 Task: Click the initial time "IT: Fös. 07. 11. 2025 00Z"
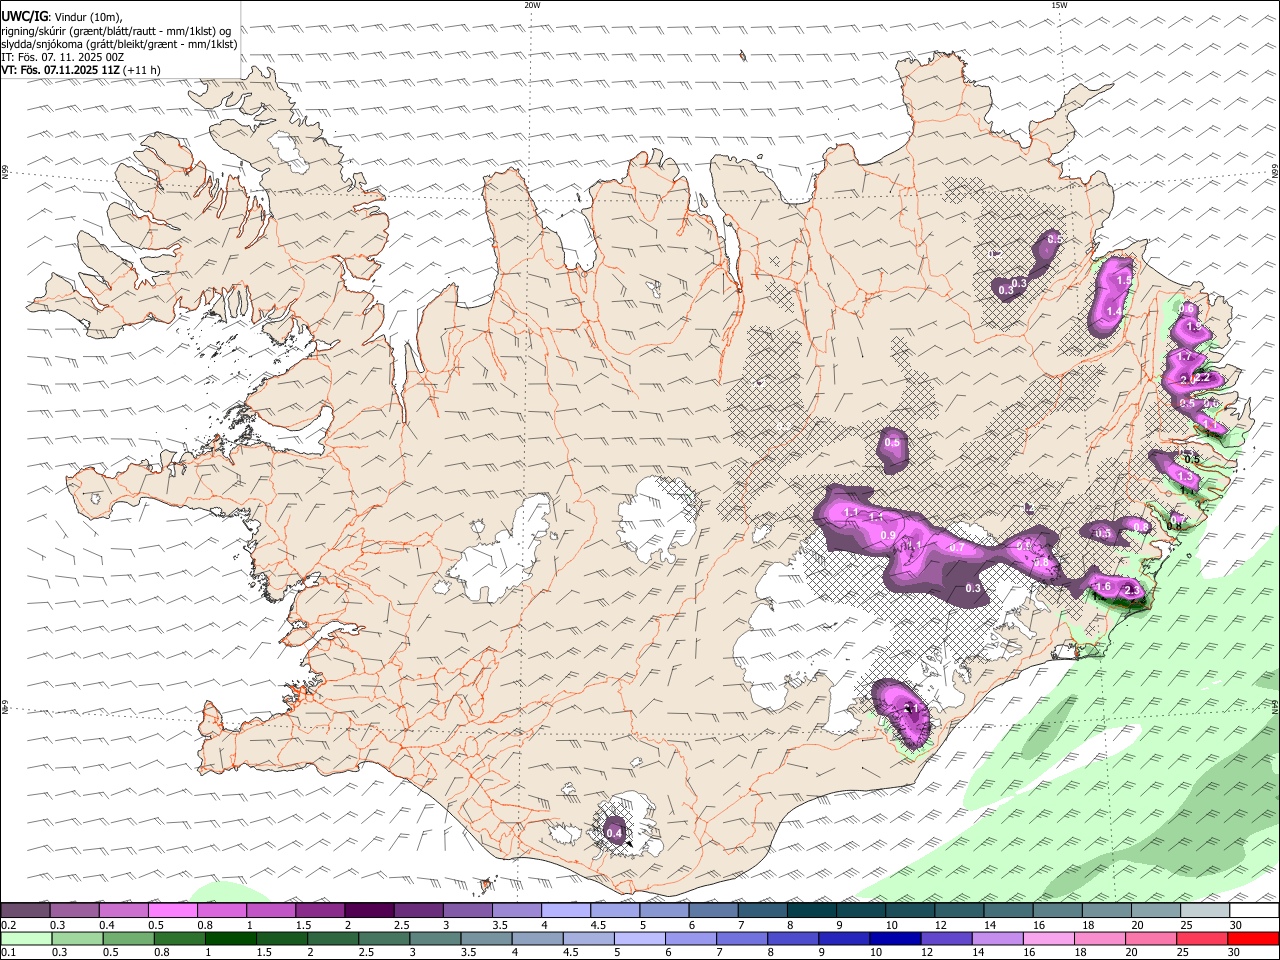click(63, 58)
